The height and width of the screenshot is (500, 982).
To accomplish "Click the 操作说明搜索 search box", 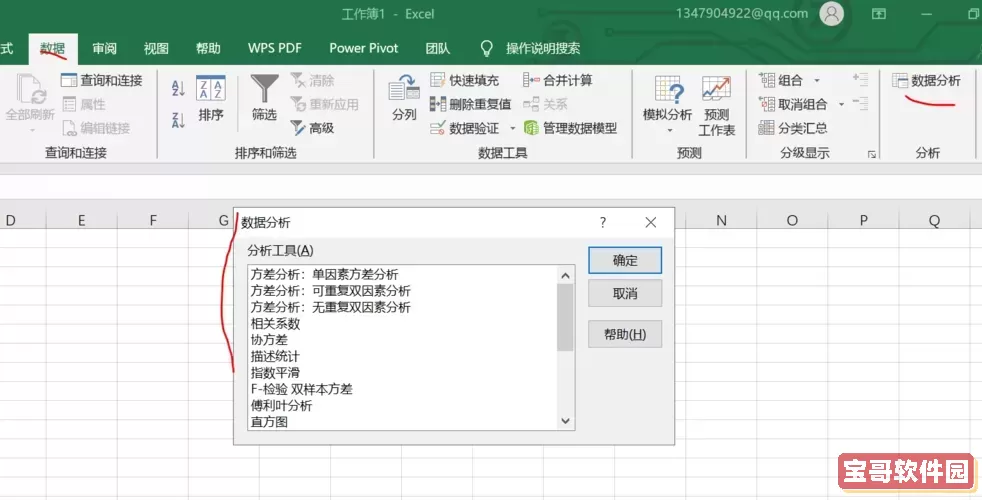I will [542, 48].
